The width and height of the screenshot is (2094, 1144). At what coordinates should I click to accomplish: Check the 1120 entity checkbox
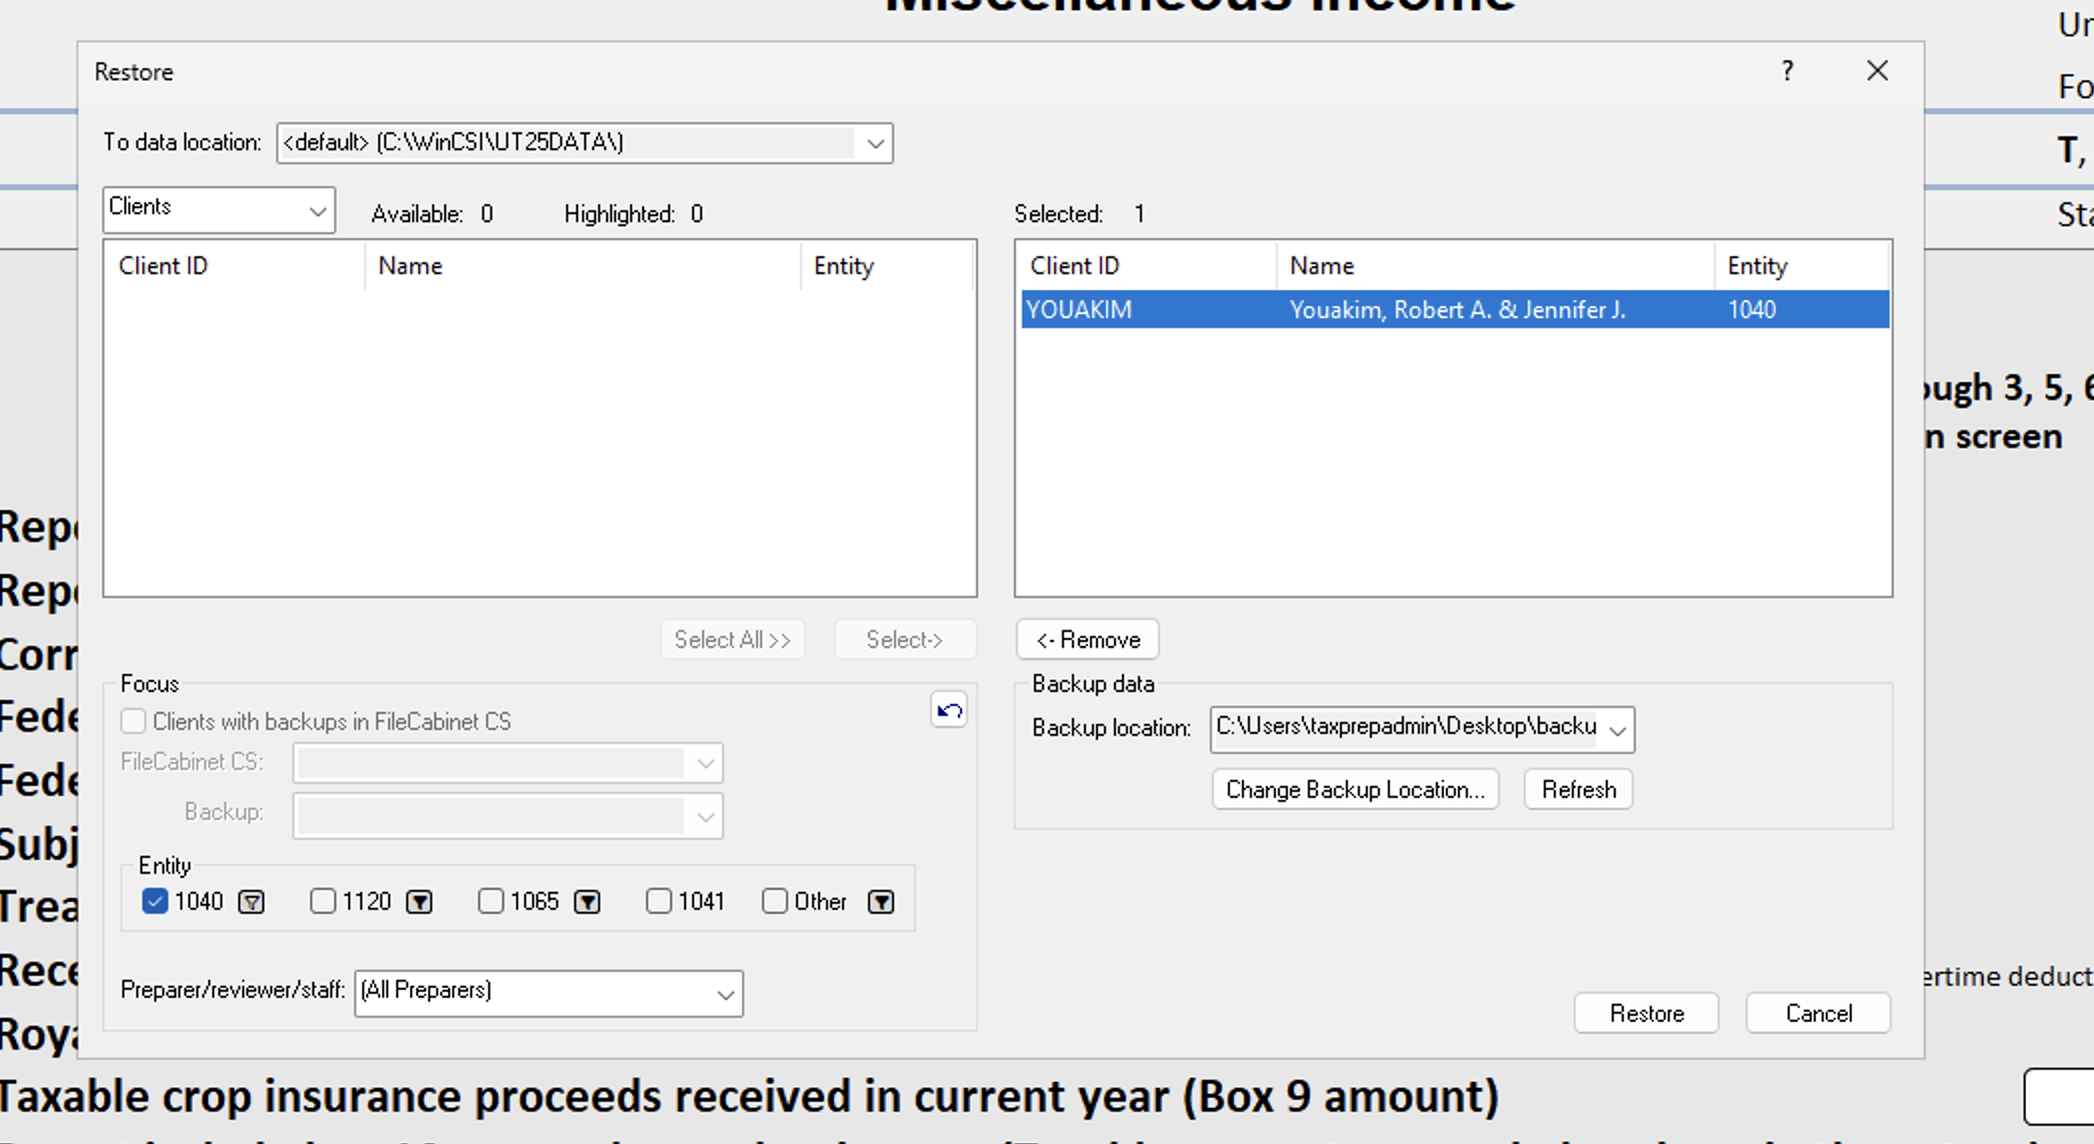(x=323, y=902)
